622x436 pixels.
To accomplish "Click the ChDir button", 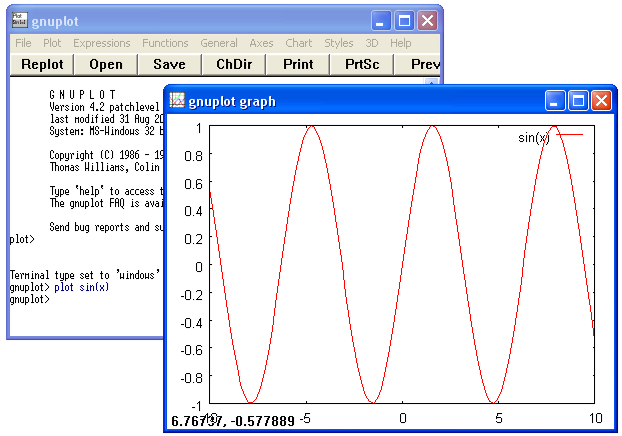I will pos(234,64).
